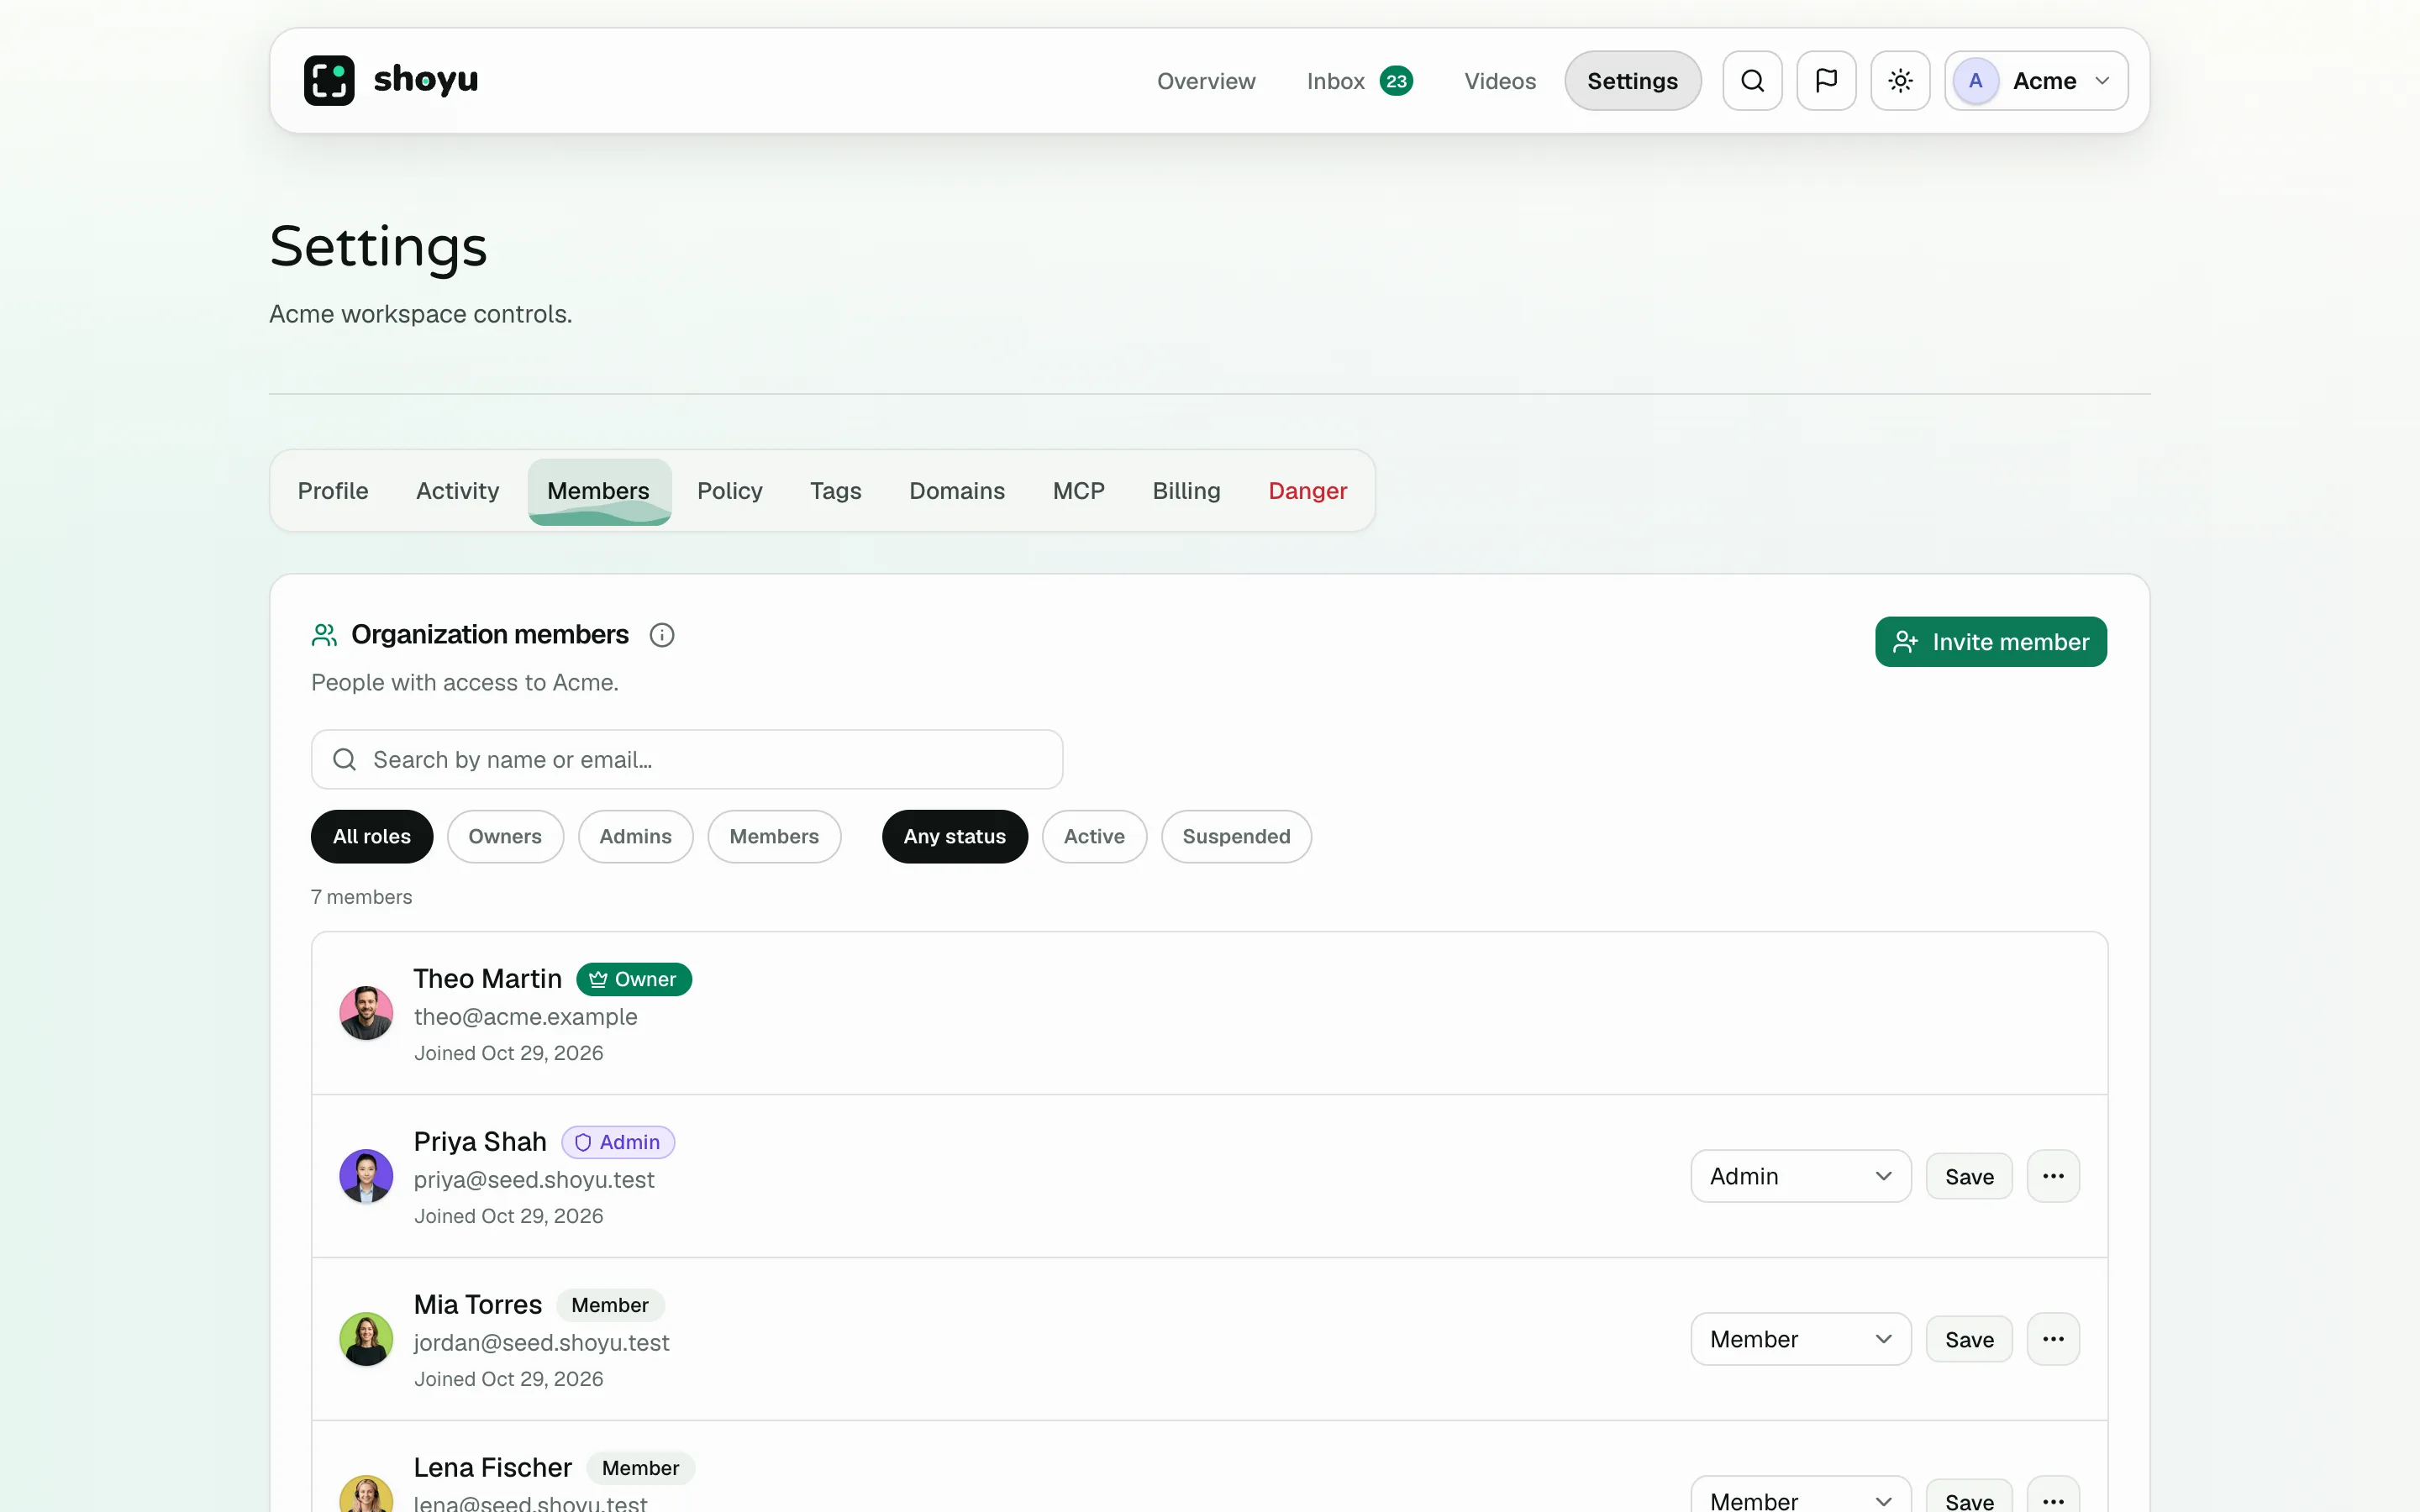Image resolution: width=2420 pixels, height=1512 pixels.
Task: Click the Acme avatar letter A
Action: coord(1975,81)
